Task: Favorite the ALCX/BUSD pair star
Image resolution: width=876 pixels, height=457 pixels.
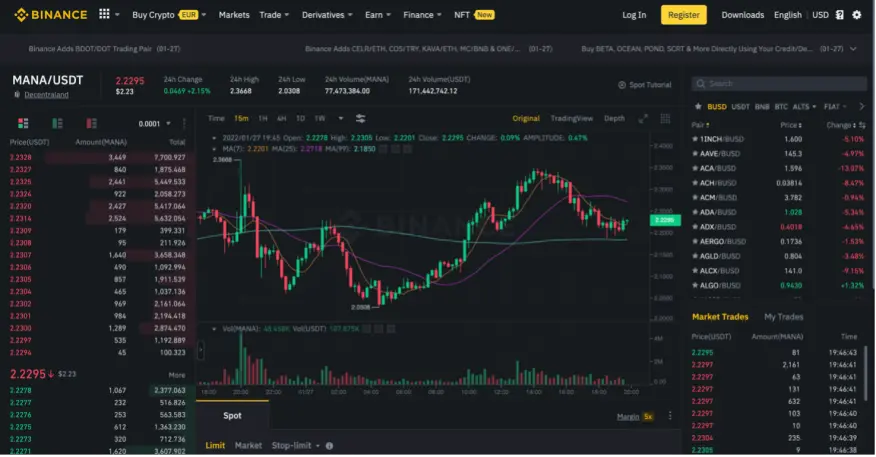Action: (695, 271)
